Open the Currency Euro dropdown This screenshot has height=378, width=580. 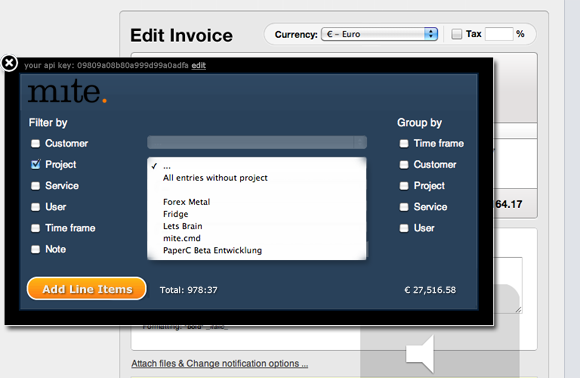pos(380,34)
